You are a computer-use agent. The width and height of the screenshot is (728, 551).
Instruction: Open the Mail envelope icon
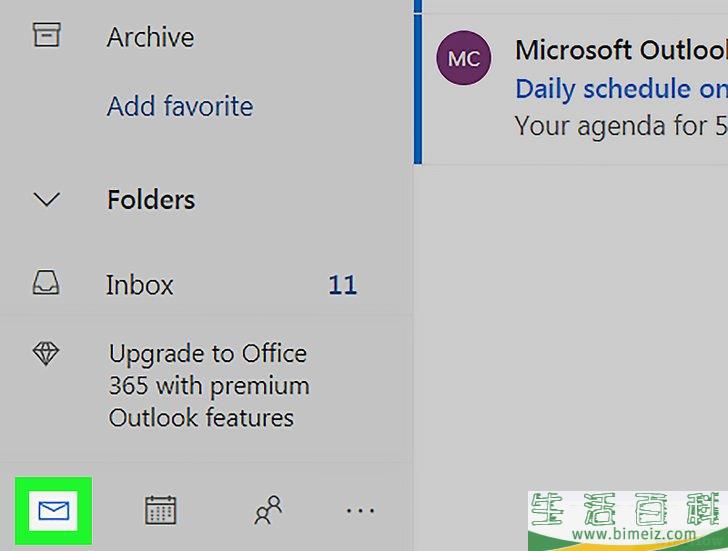[x=53, y=511]
